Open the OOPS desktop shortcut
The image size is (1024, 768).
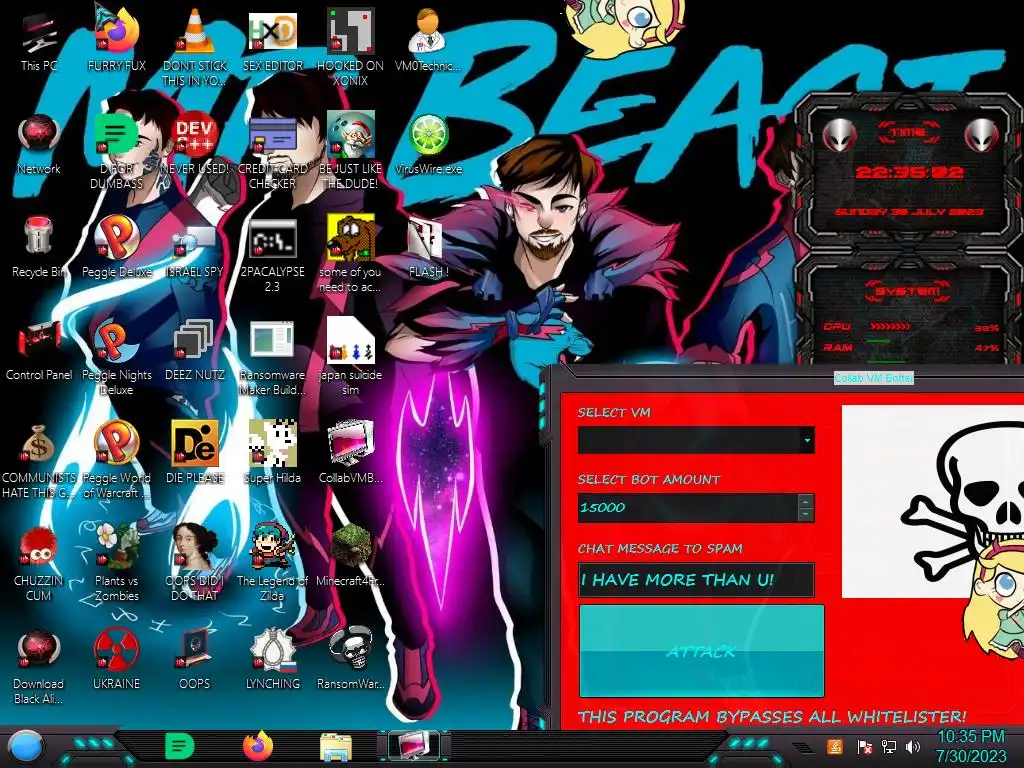coord(195,660)
